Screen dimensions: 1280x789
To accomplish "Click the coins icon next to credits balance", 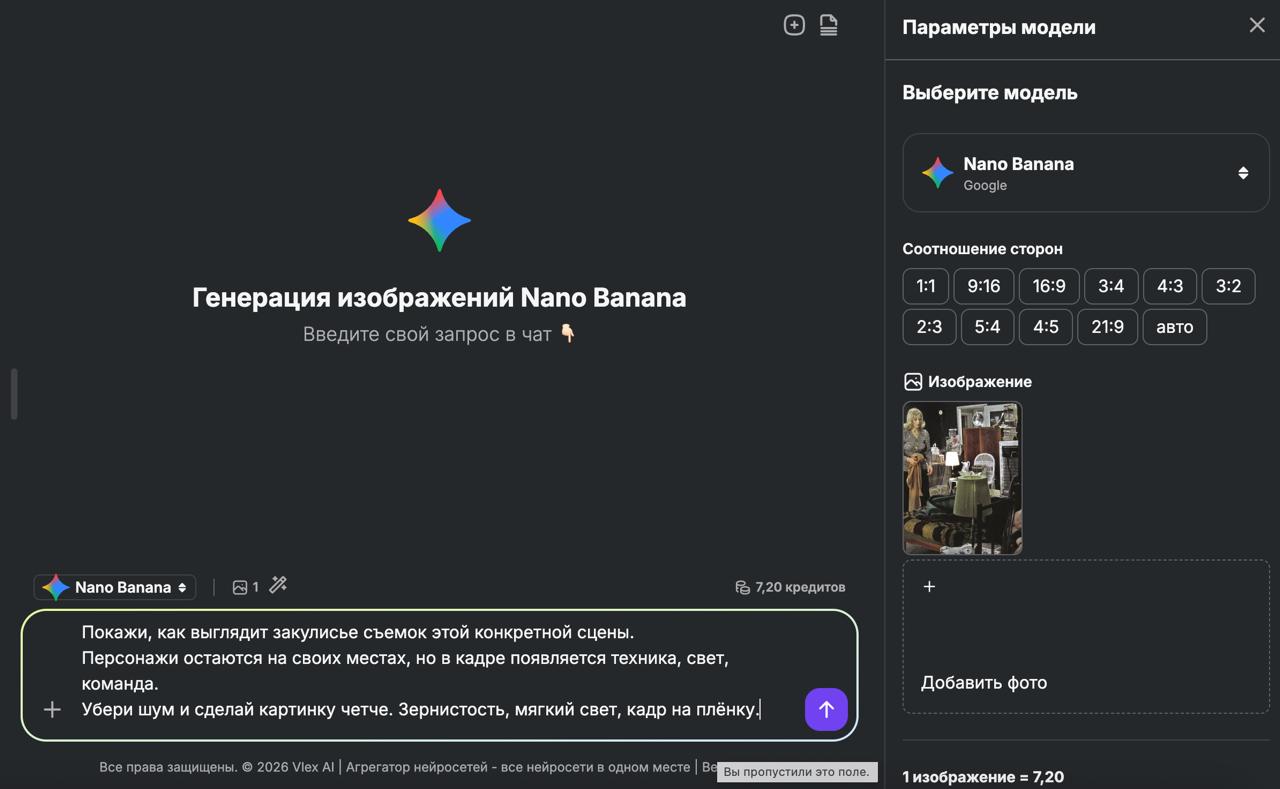I will click(x=741, y=586).
